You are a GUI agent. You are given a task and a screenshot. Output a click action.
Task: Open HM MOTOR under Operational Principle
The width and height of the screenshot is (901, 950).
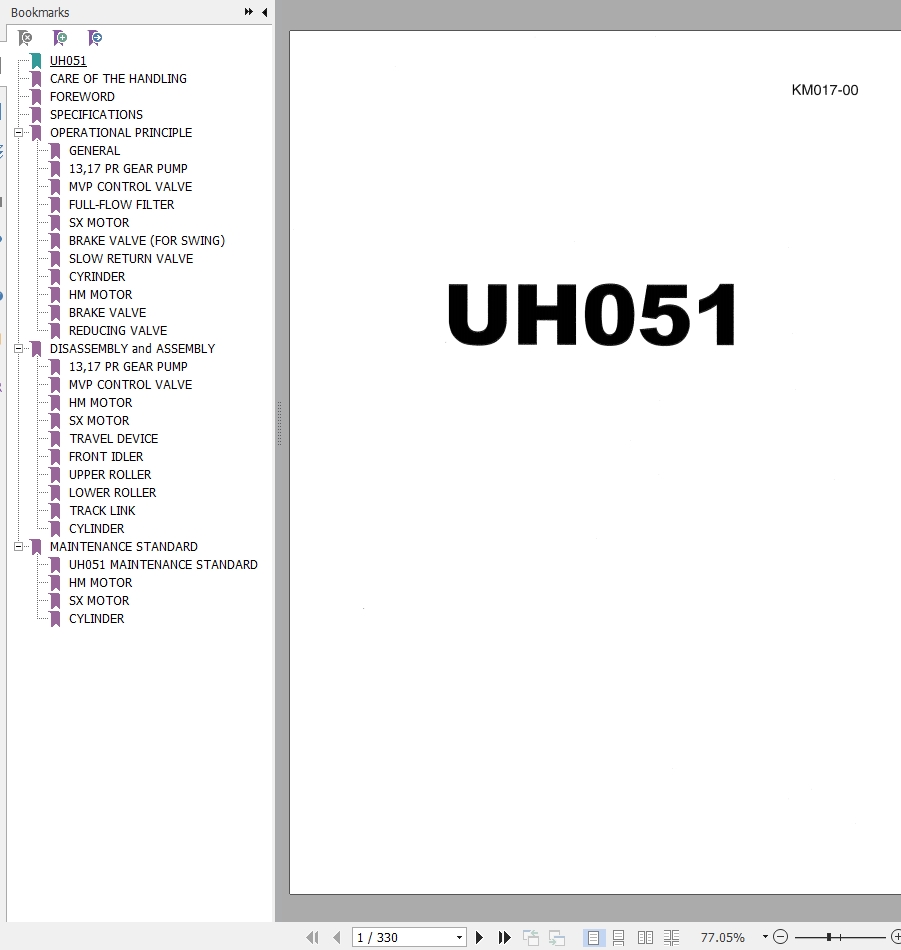[100, 294]
